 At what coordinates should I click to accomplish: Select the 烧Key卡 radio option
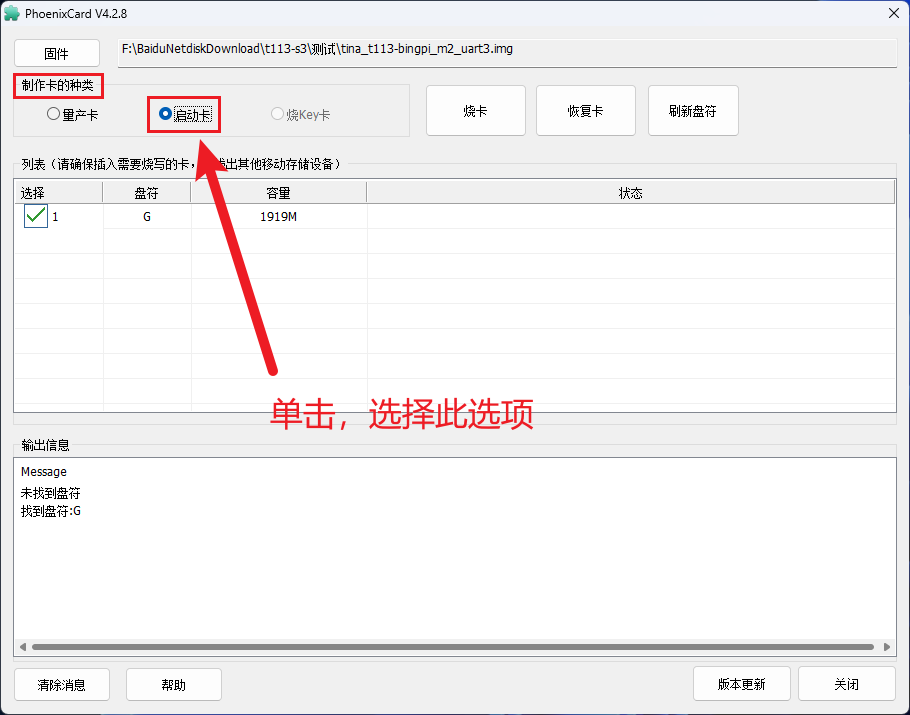click(301, 114)
